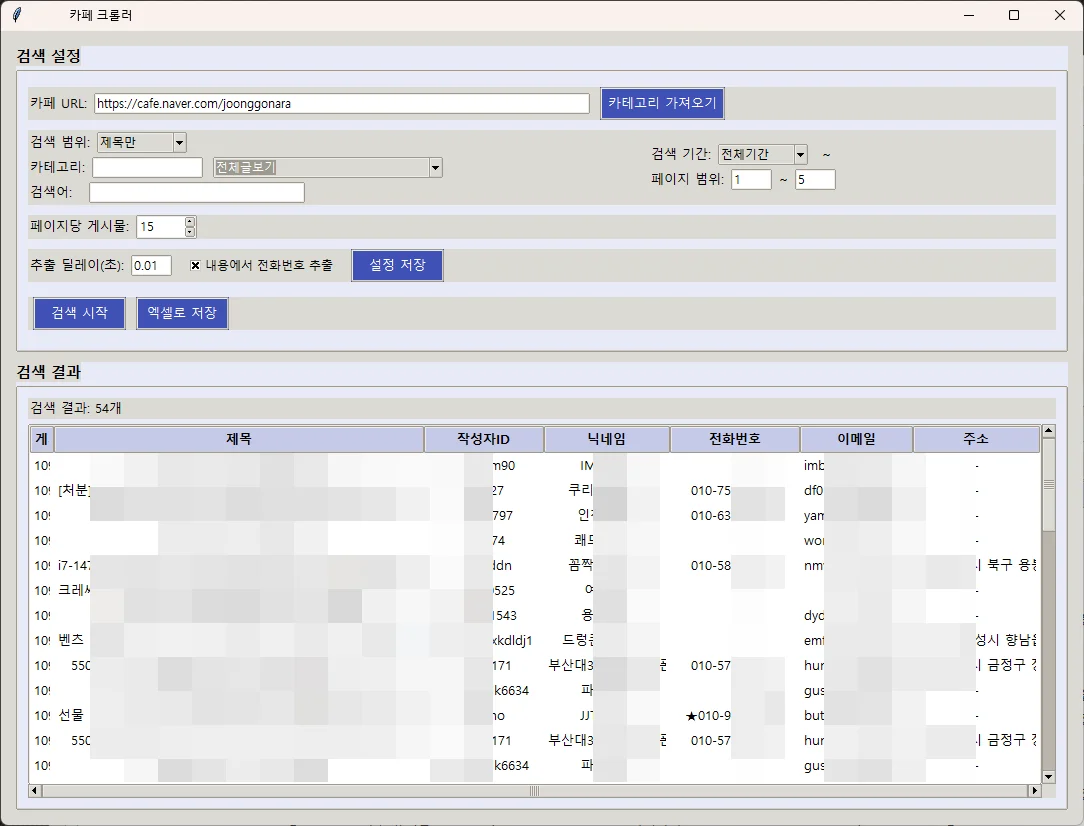Screen dimensions: 1084x826
Task: Click page range end field showing 5
Action: tap(815, 180)
